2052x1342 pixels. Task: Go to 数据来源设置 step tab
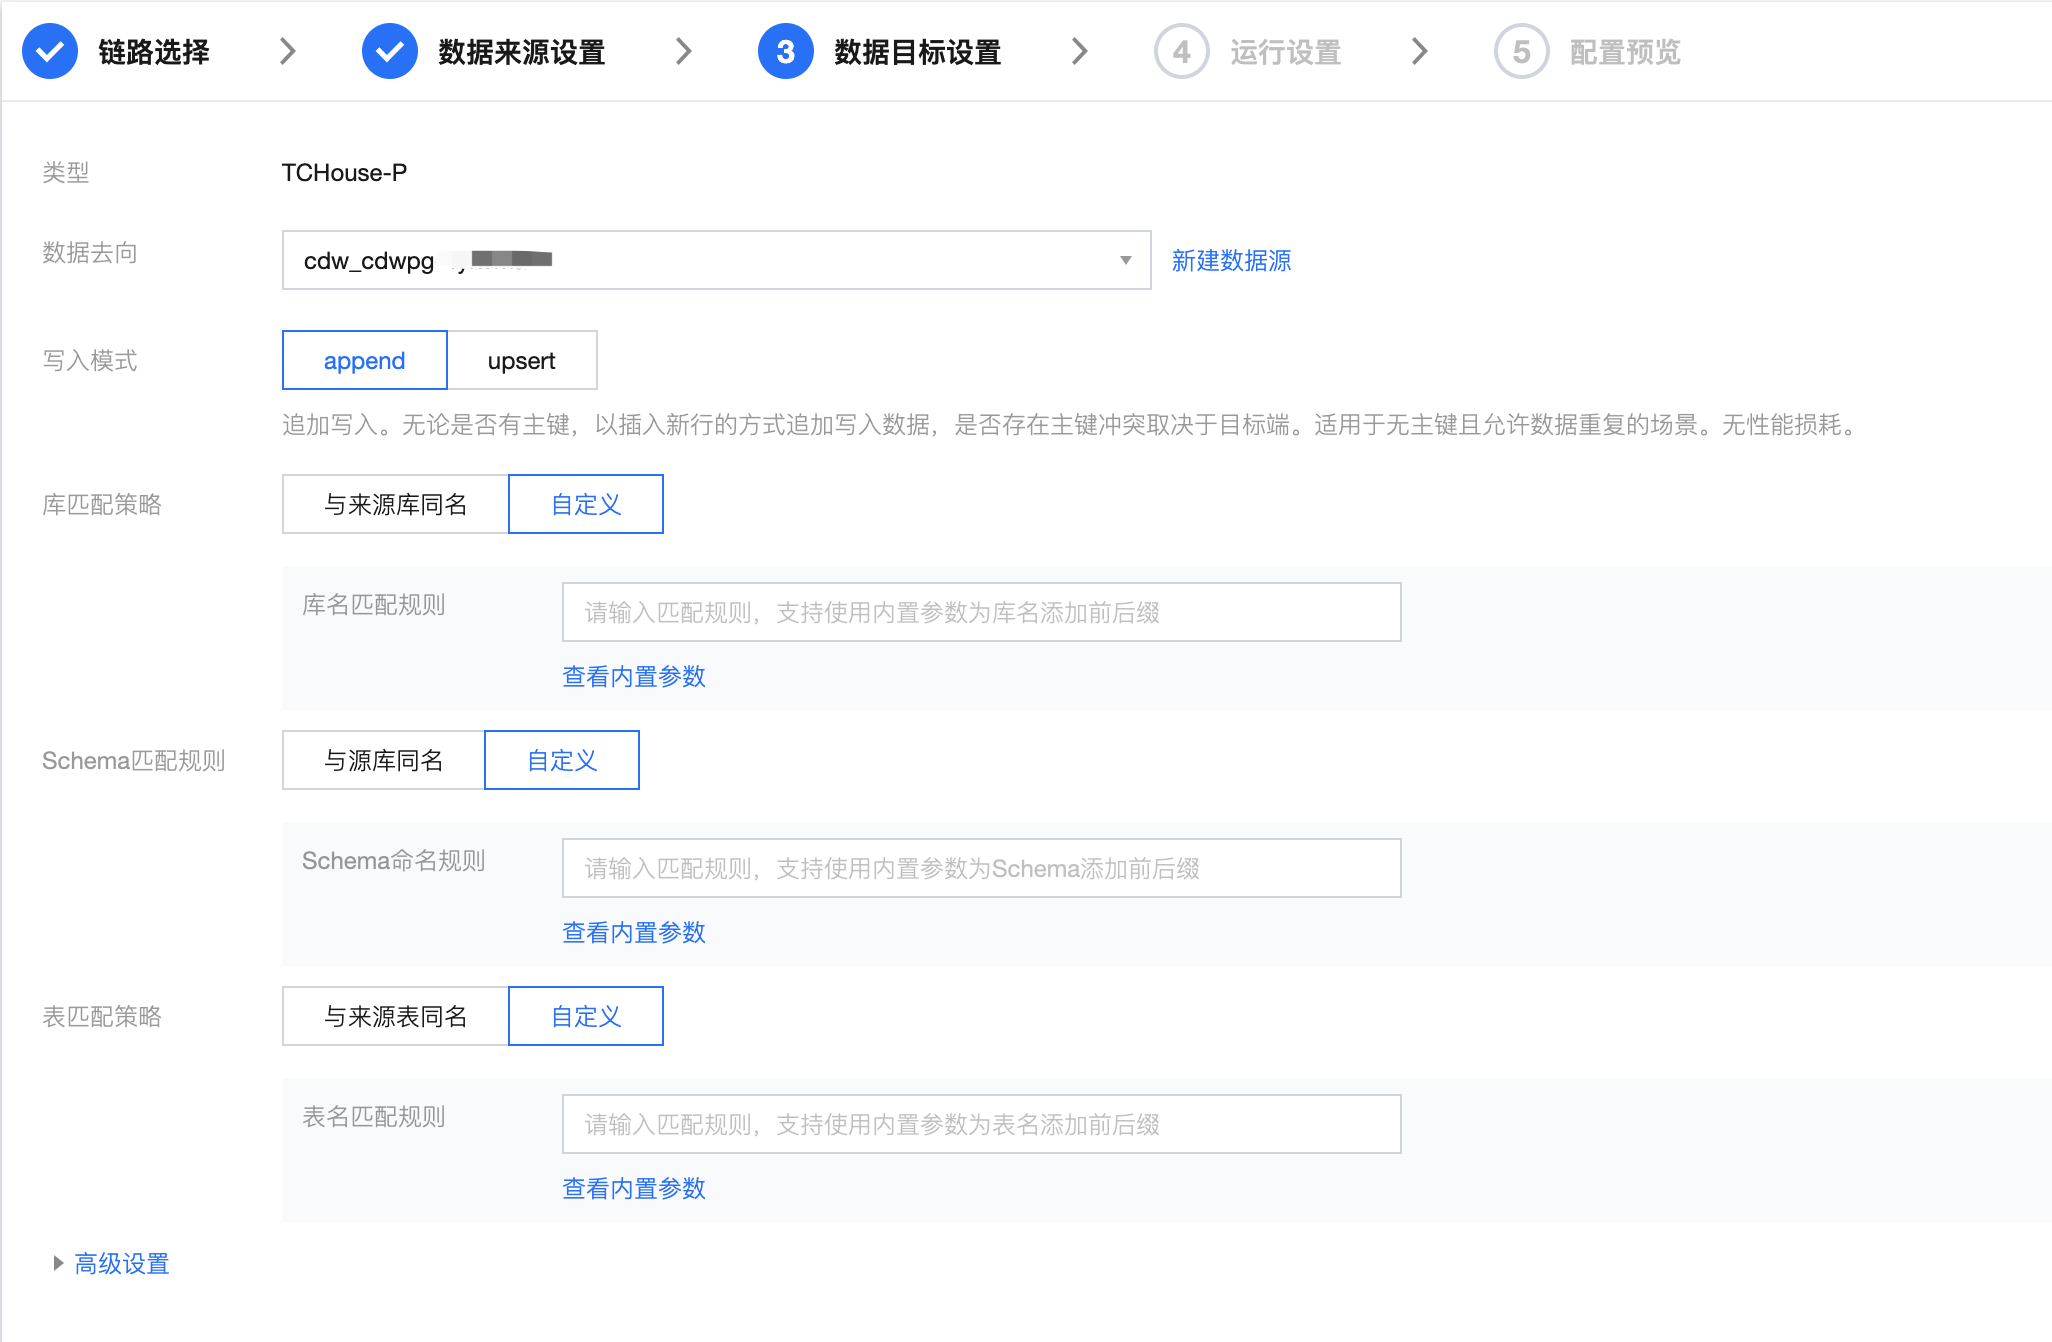coord(521,52)
